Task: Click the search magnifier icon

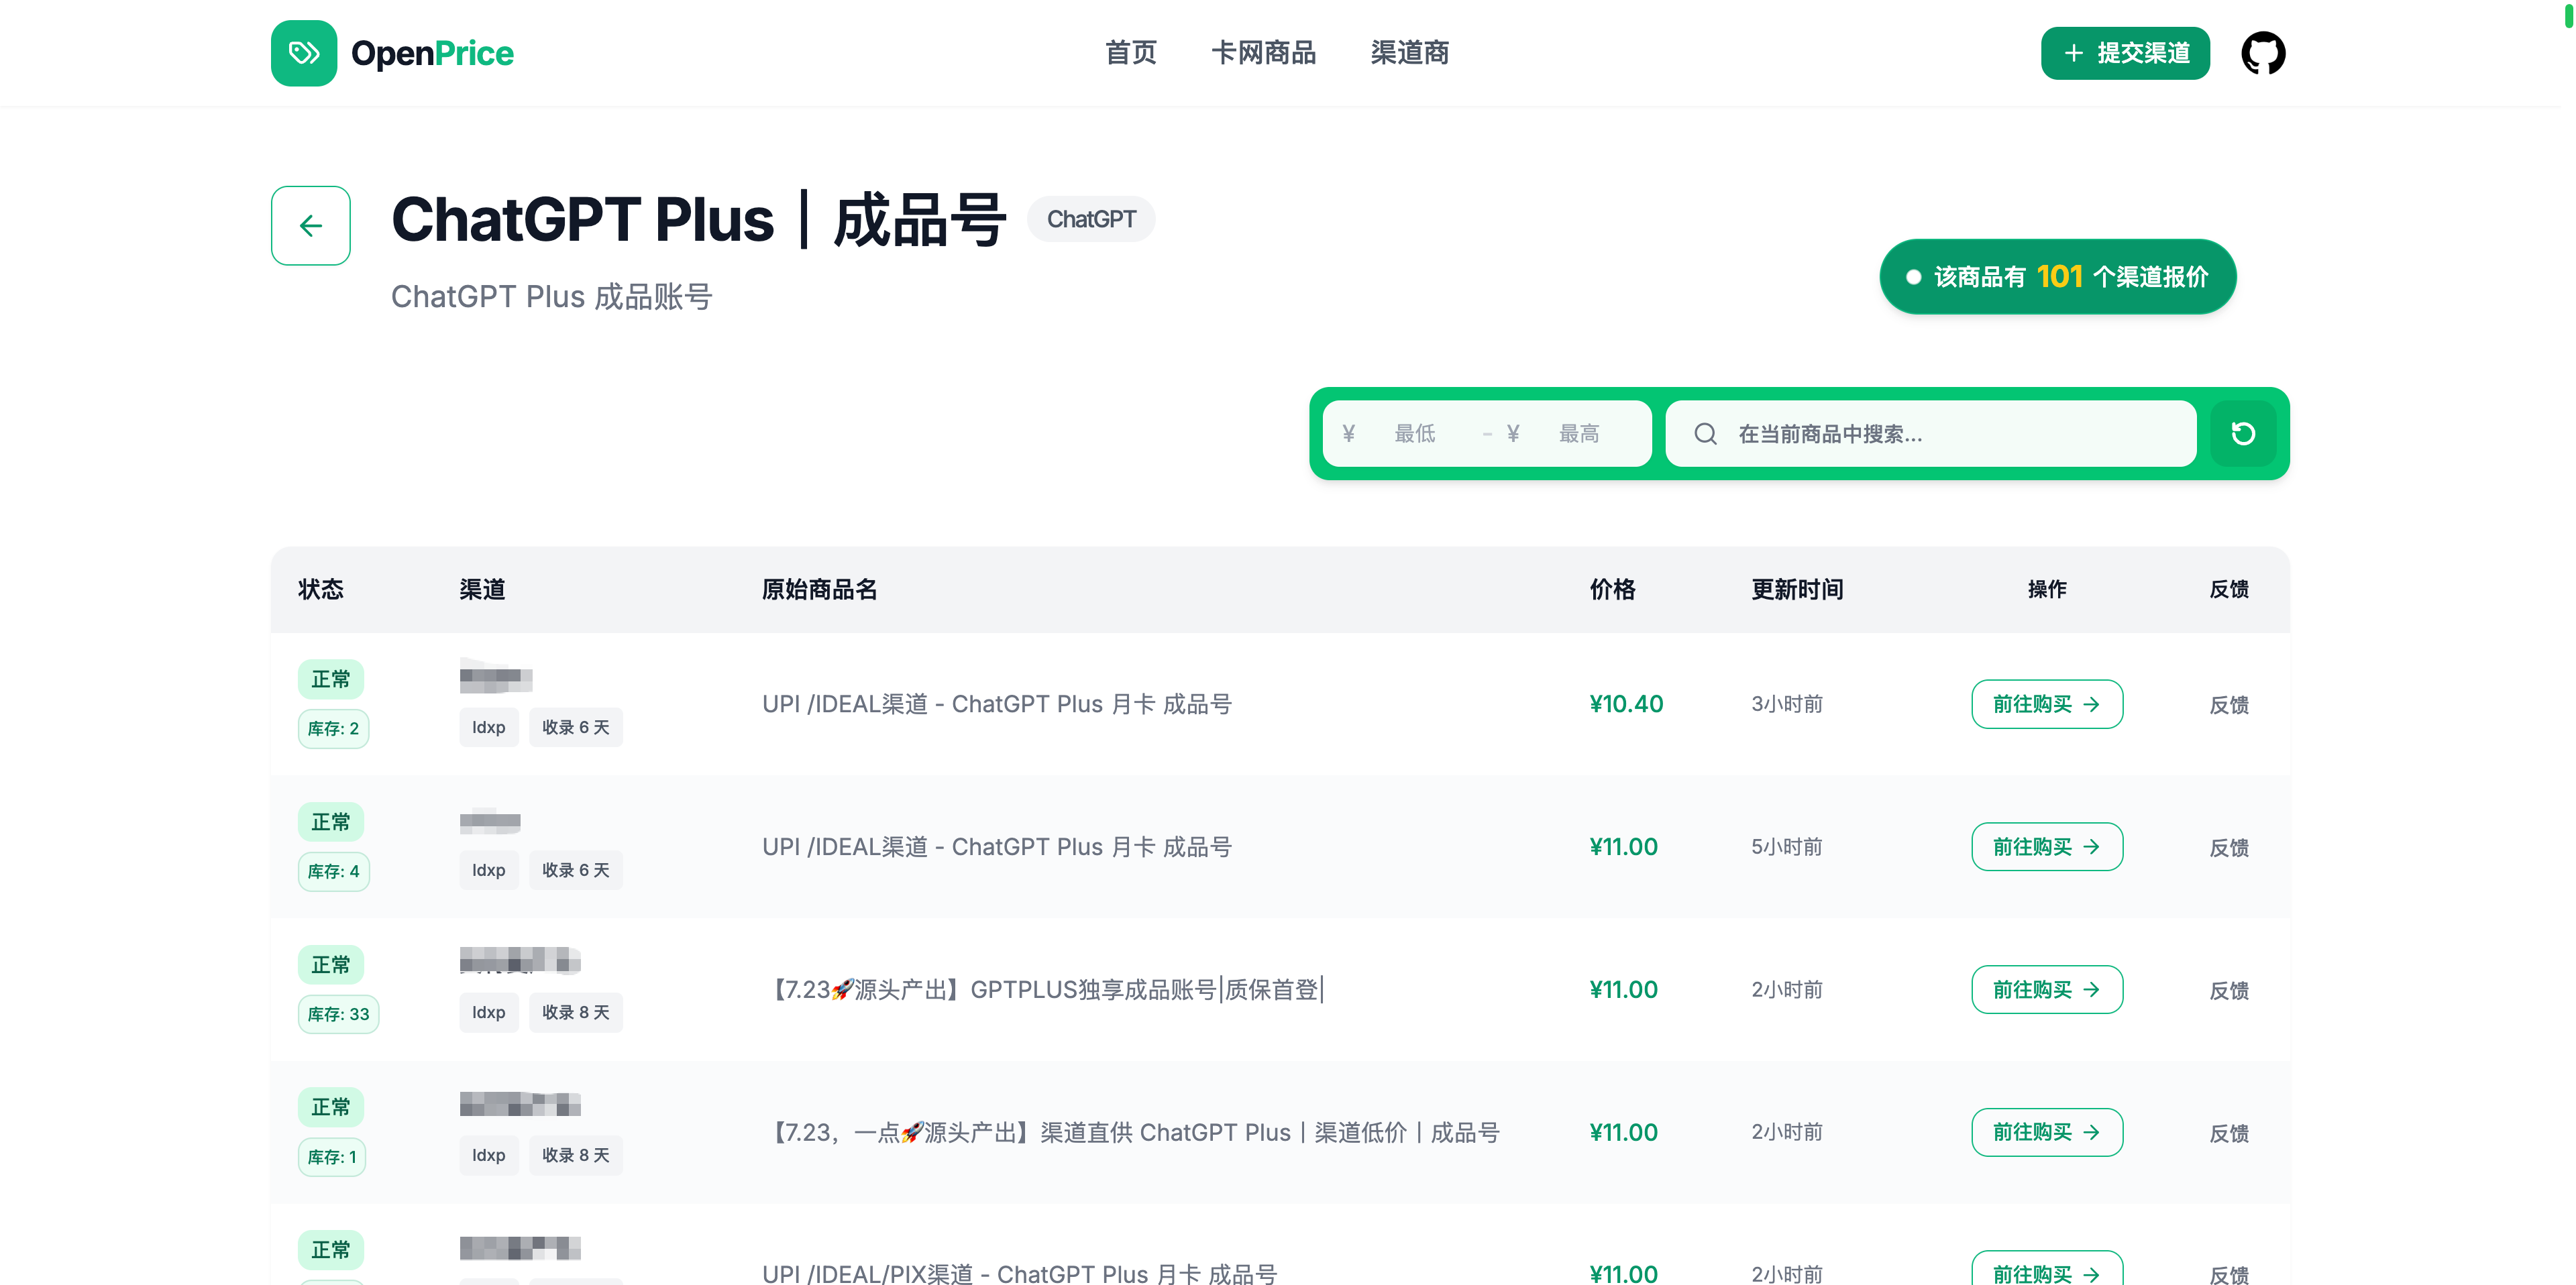Action: tap(1705, 434)
